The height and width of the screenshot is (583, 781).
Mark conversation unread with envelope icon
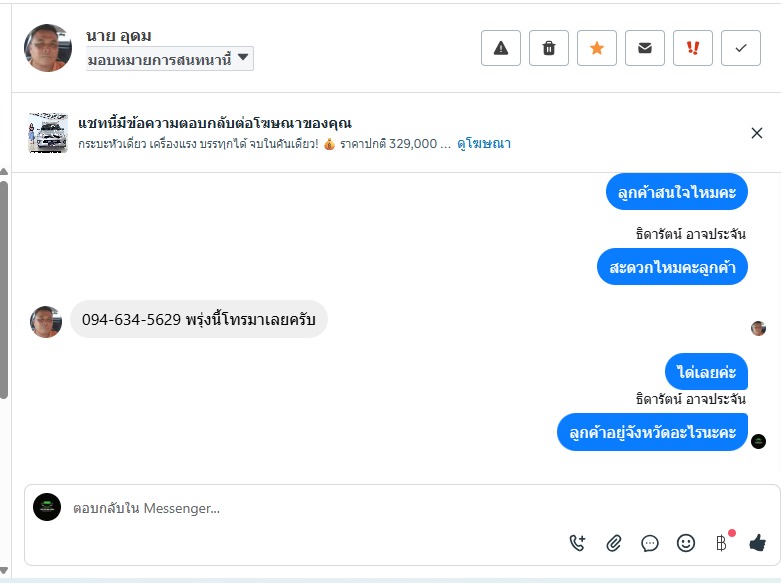(645, 48)
